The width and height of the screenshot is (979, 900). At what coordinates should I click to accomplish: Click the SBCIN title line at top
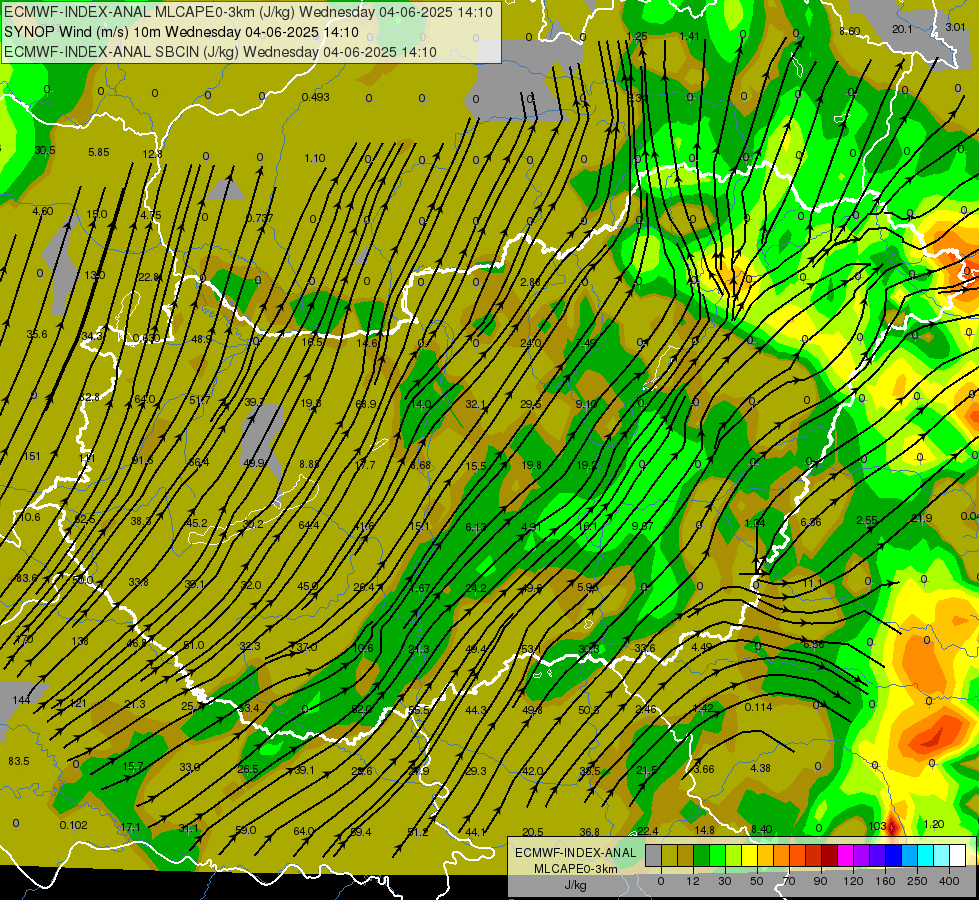(x=220, y=52)
